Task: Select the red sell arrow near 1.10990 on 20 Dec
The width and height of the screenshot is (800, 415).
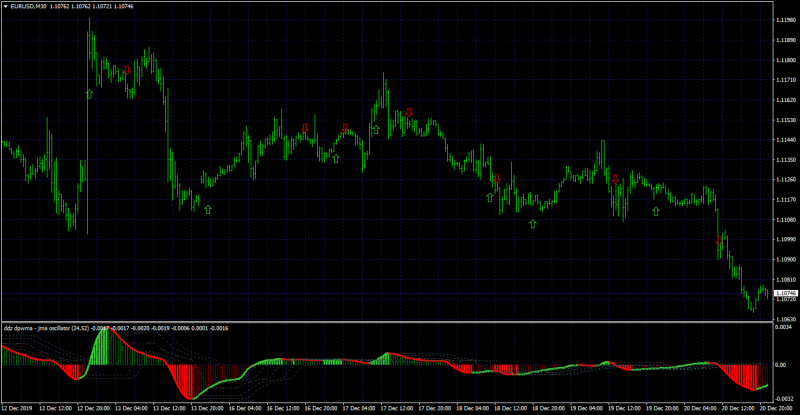Action: click(x=720, y=241)
